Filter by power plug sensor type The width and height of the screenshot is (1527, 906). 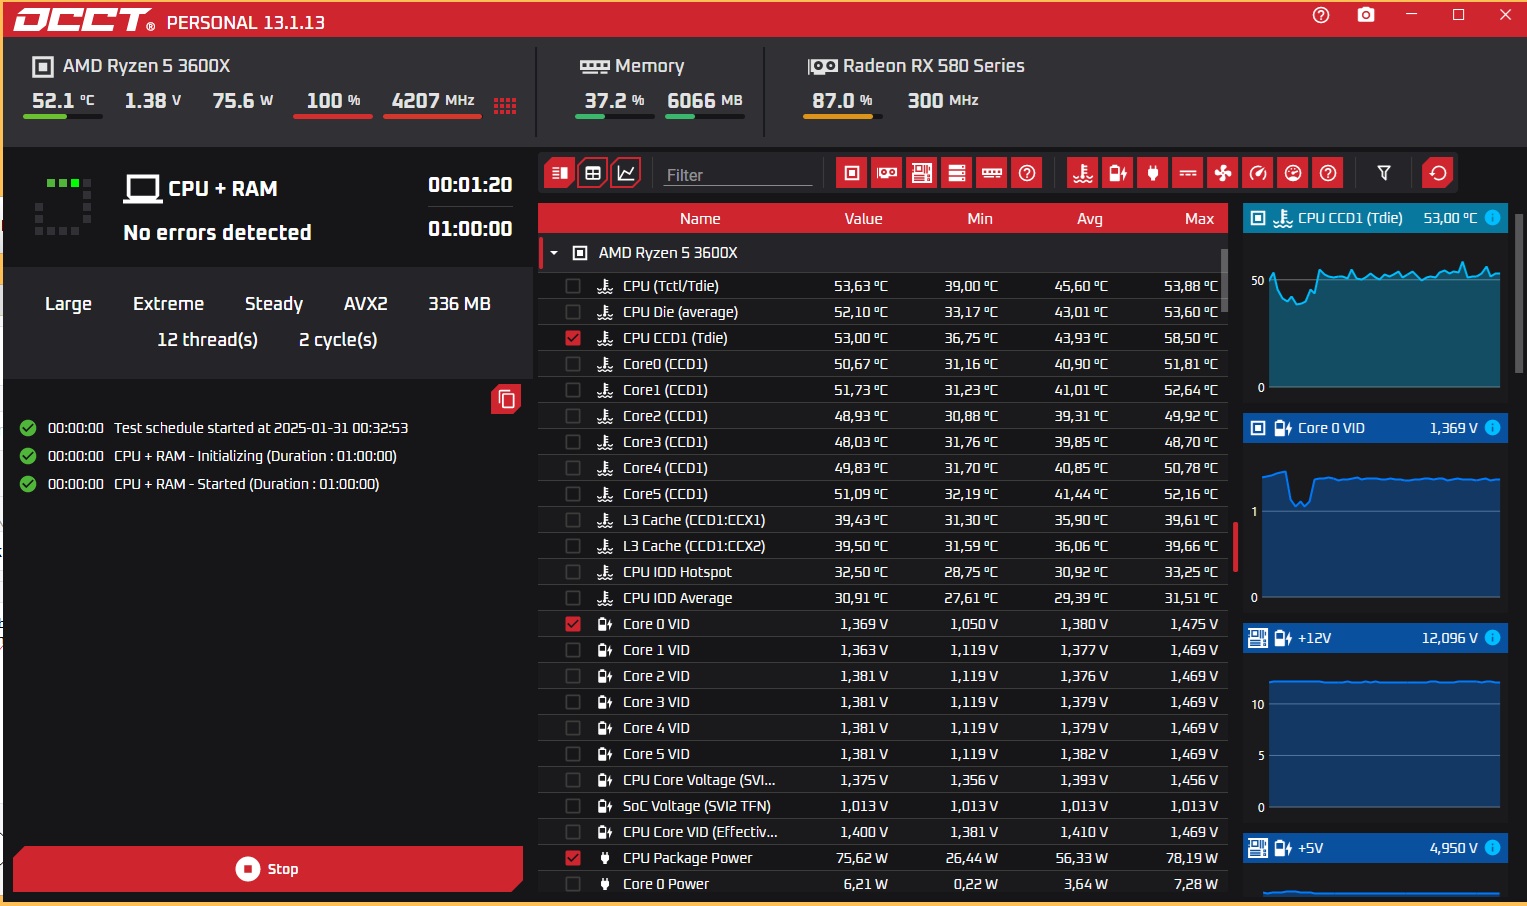pyautogui.click(x=1153, y=173)
